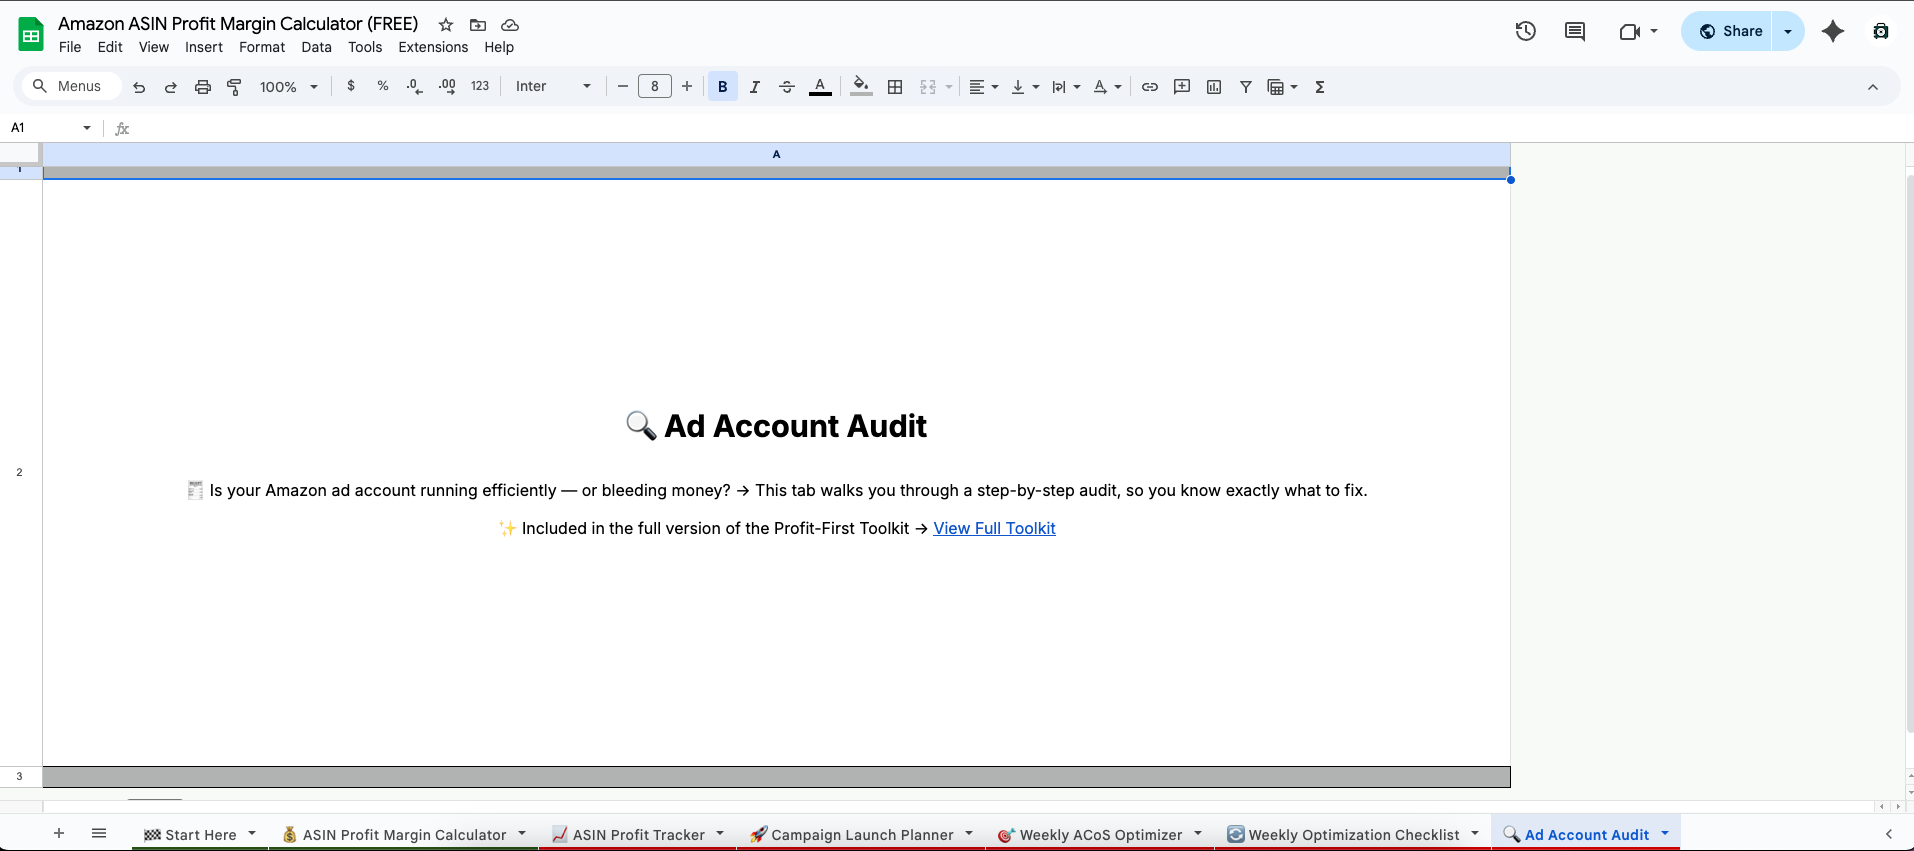Activate the Paint format tool
1914x851 pixels.
235,87
